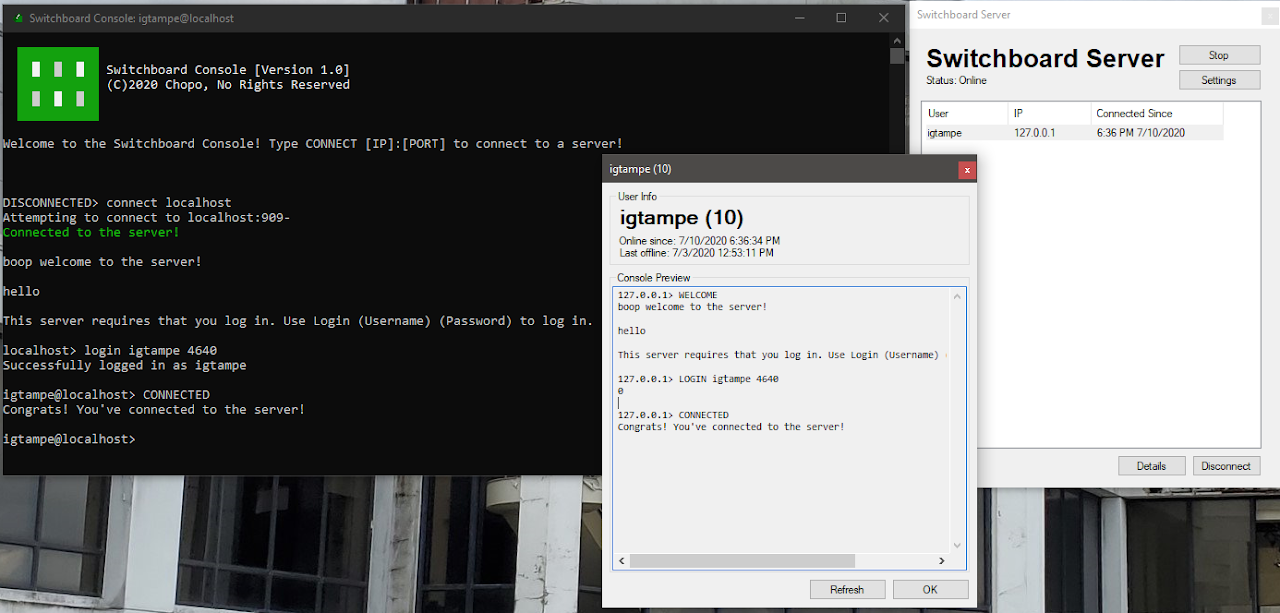Image resolution: width=1280 pixels, height=613 pixels.
Task: Click the horizontal scrollbar thumb in Console Preview
Action: 742,561
